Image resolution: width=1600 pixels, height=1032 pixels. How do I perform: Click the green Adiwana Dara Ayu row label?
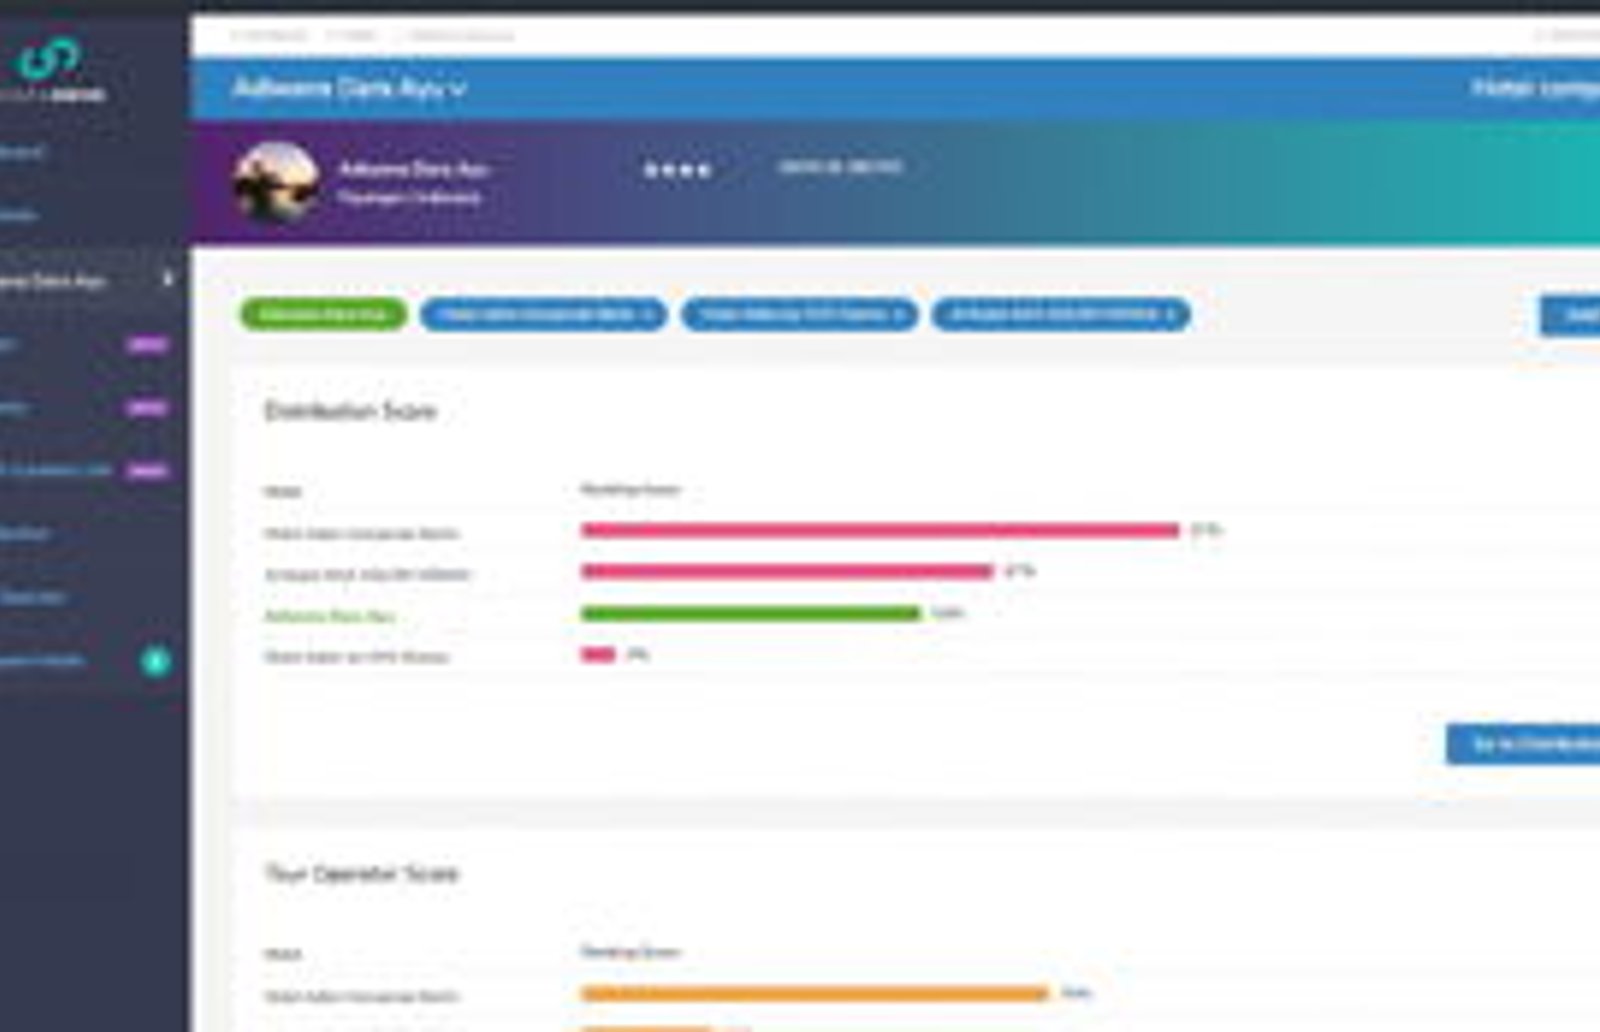point(329,616)
